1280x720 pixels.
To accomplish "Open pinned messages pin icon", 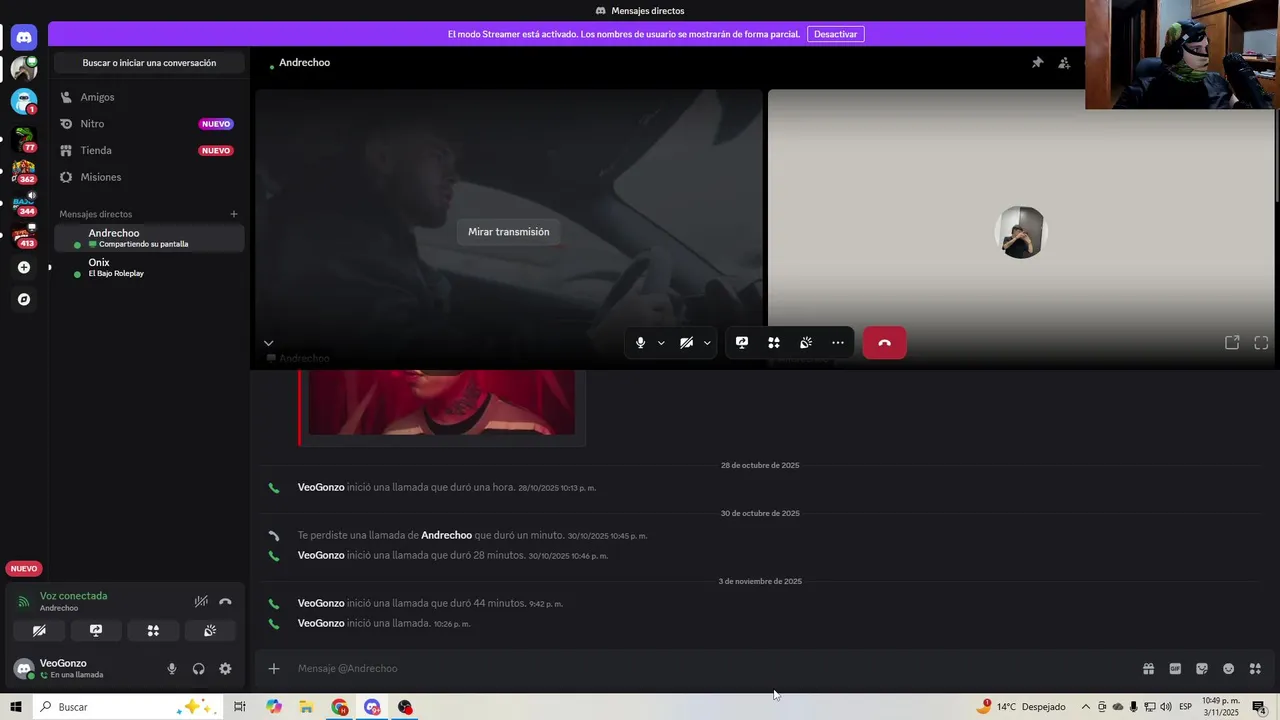I will point(1037,62).
